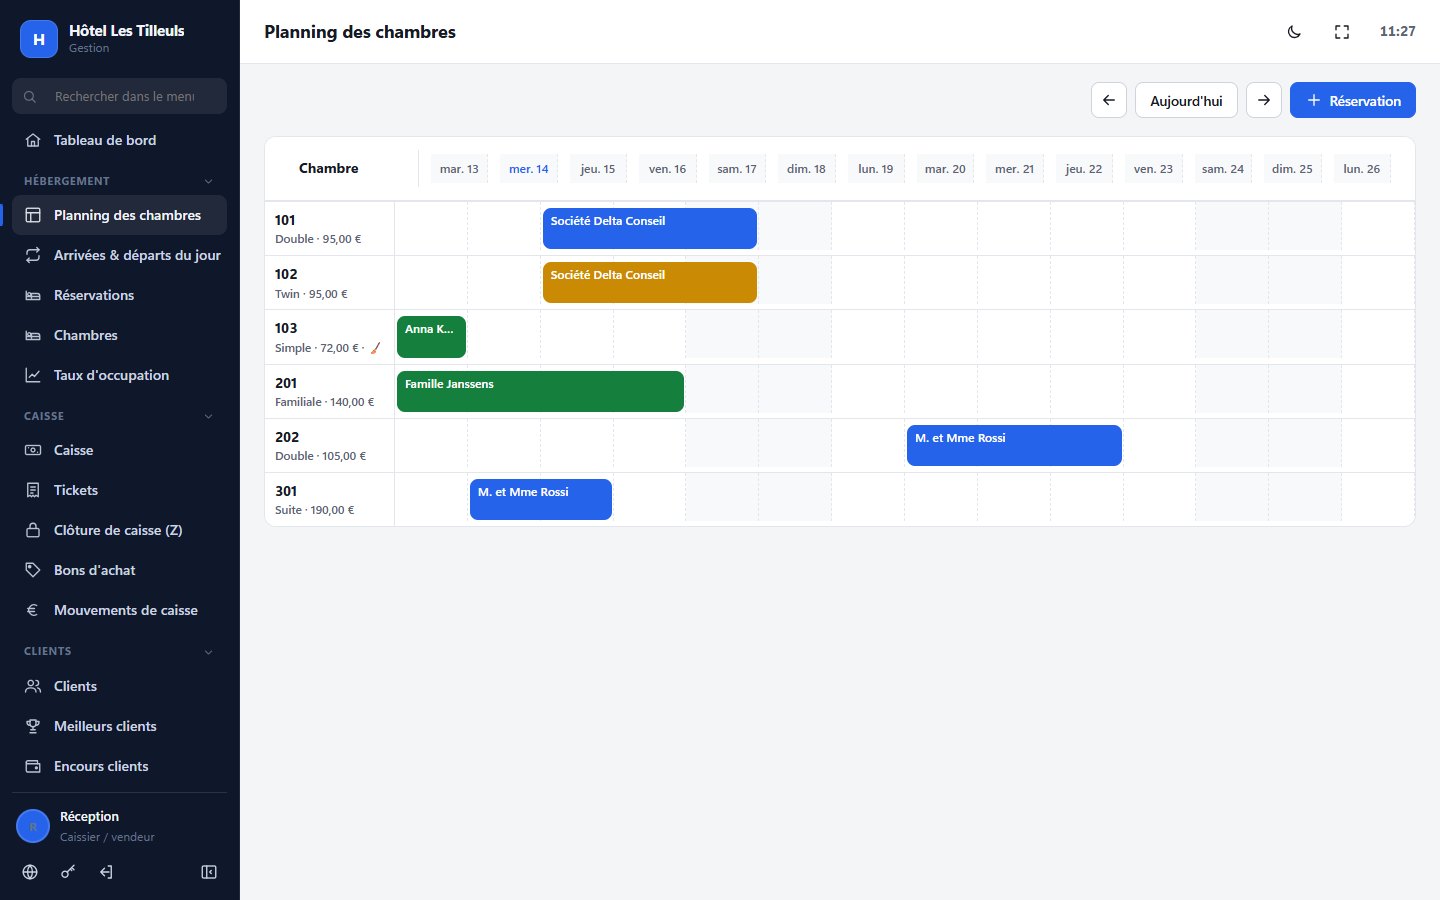Click the house icon for Tableau de bord

tap(33, 140)
